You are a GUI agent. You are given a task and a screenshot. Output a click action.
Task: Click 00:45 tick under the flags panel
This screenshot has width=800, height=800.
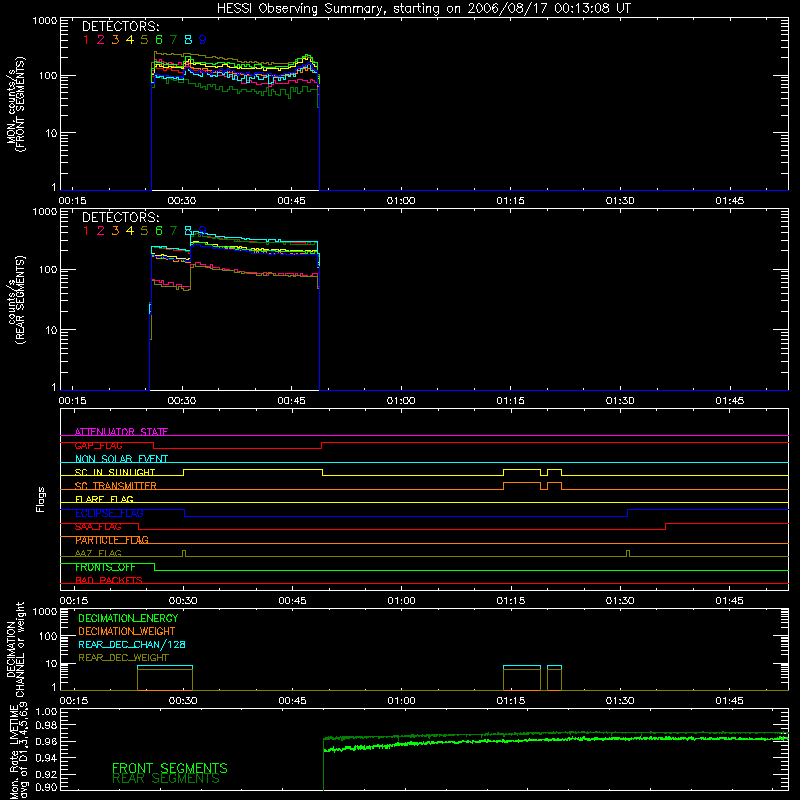point(292,601)
